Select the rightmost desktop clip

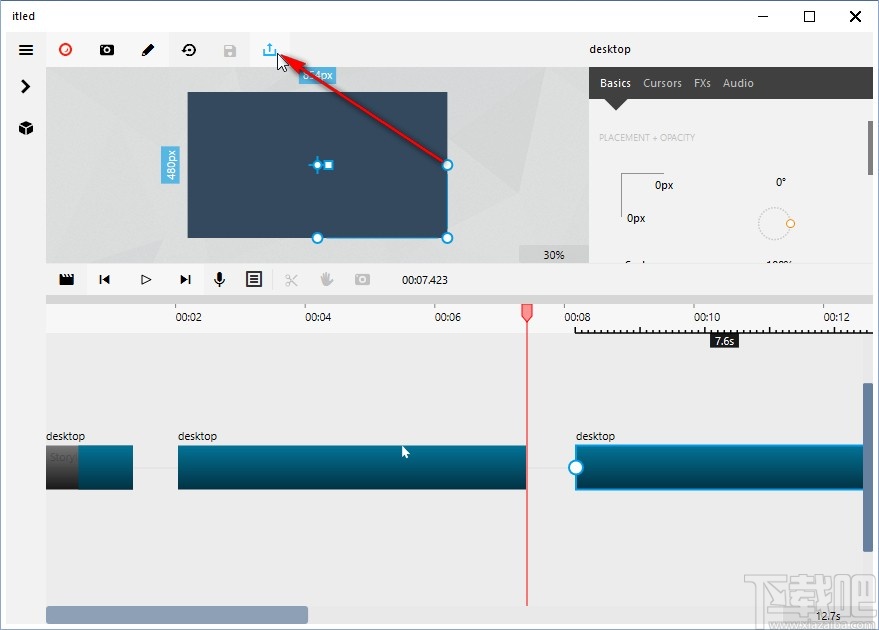[719, 467]
